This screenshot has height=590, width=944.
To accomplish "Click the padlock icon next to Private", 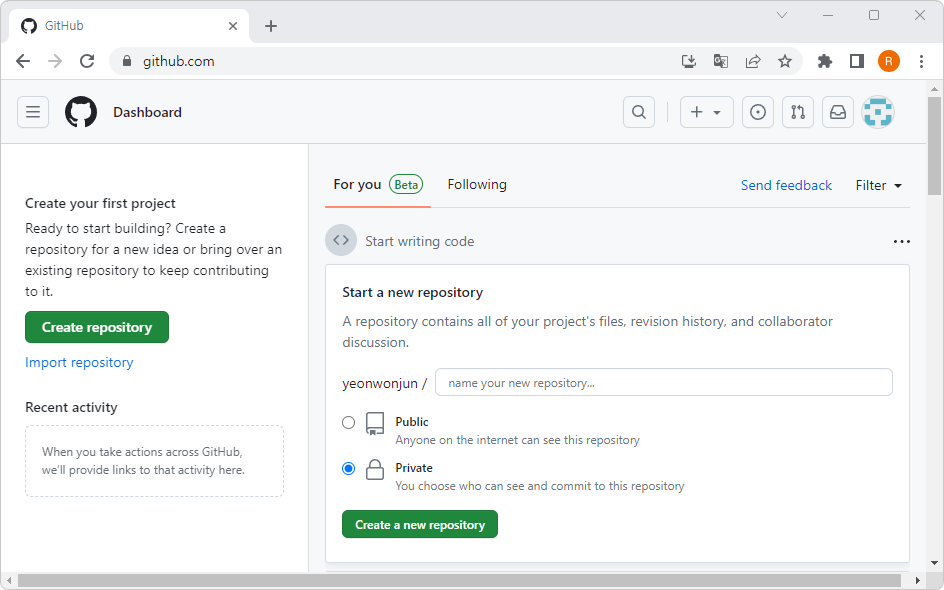I will (x=375, y=470).
